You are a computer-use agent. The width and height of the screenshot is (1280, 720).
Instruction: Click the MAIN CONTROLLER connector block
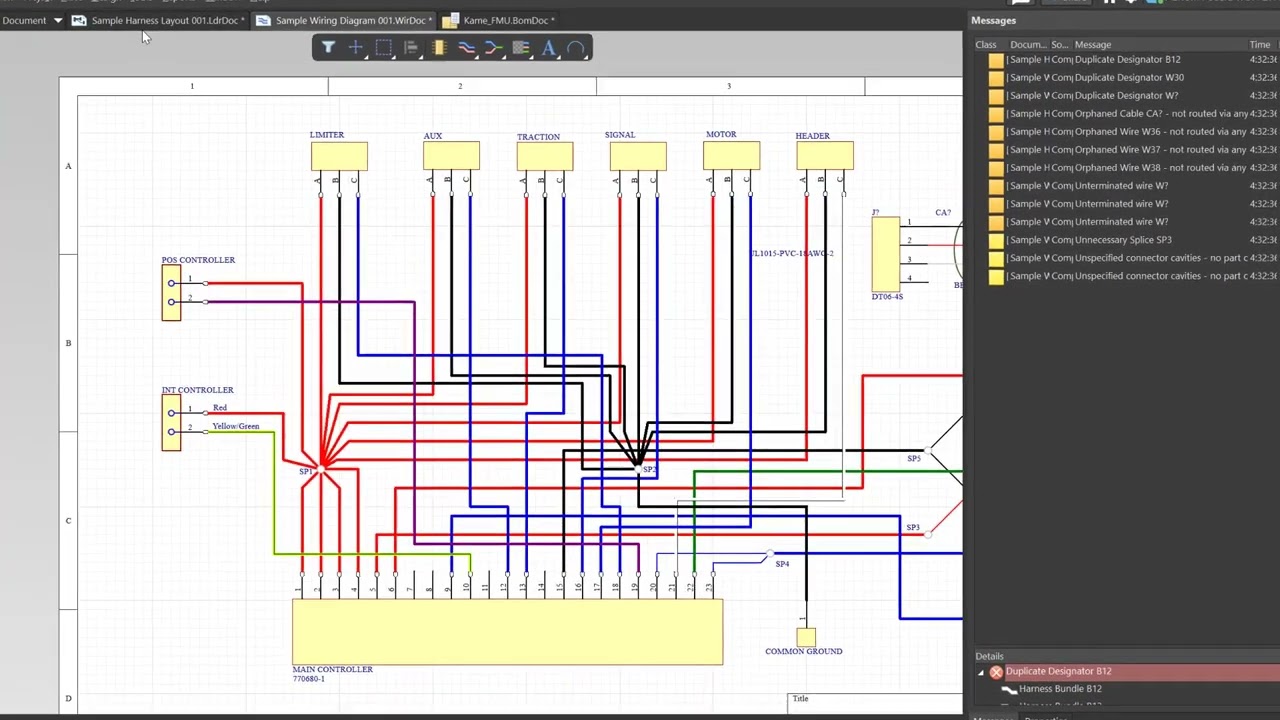[x=507, y=632]
